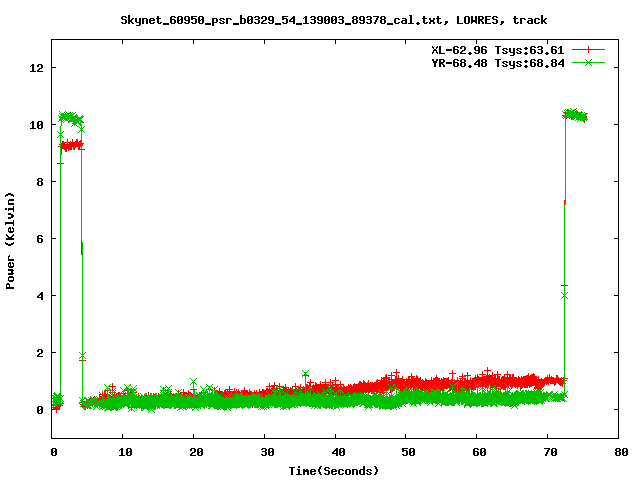Click the y-axis tick label 12
The width and height of the screenshot is (640, 480).
tap(37, 68)
